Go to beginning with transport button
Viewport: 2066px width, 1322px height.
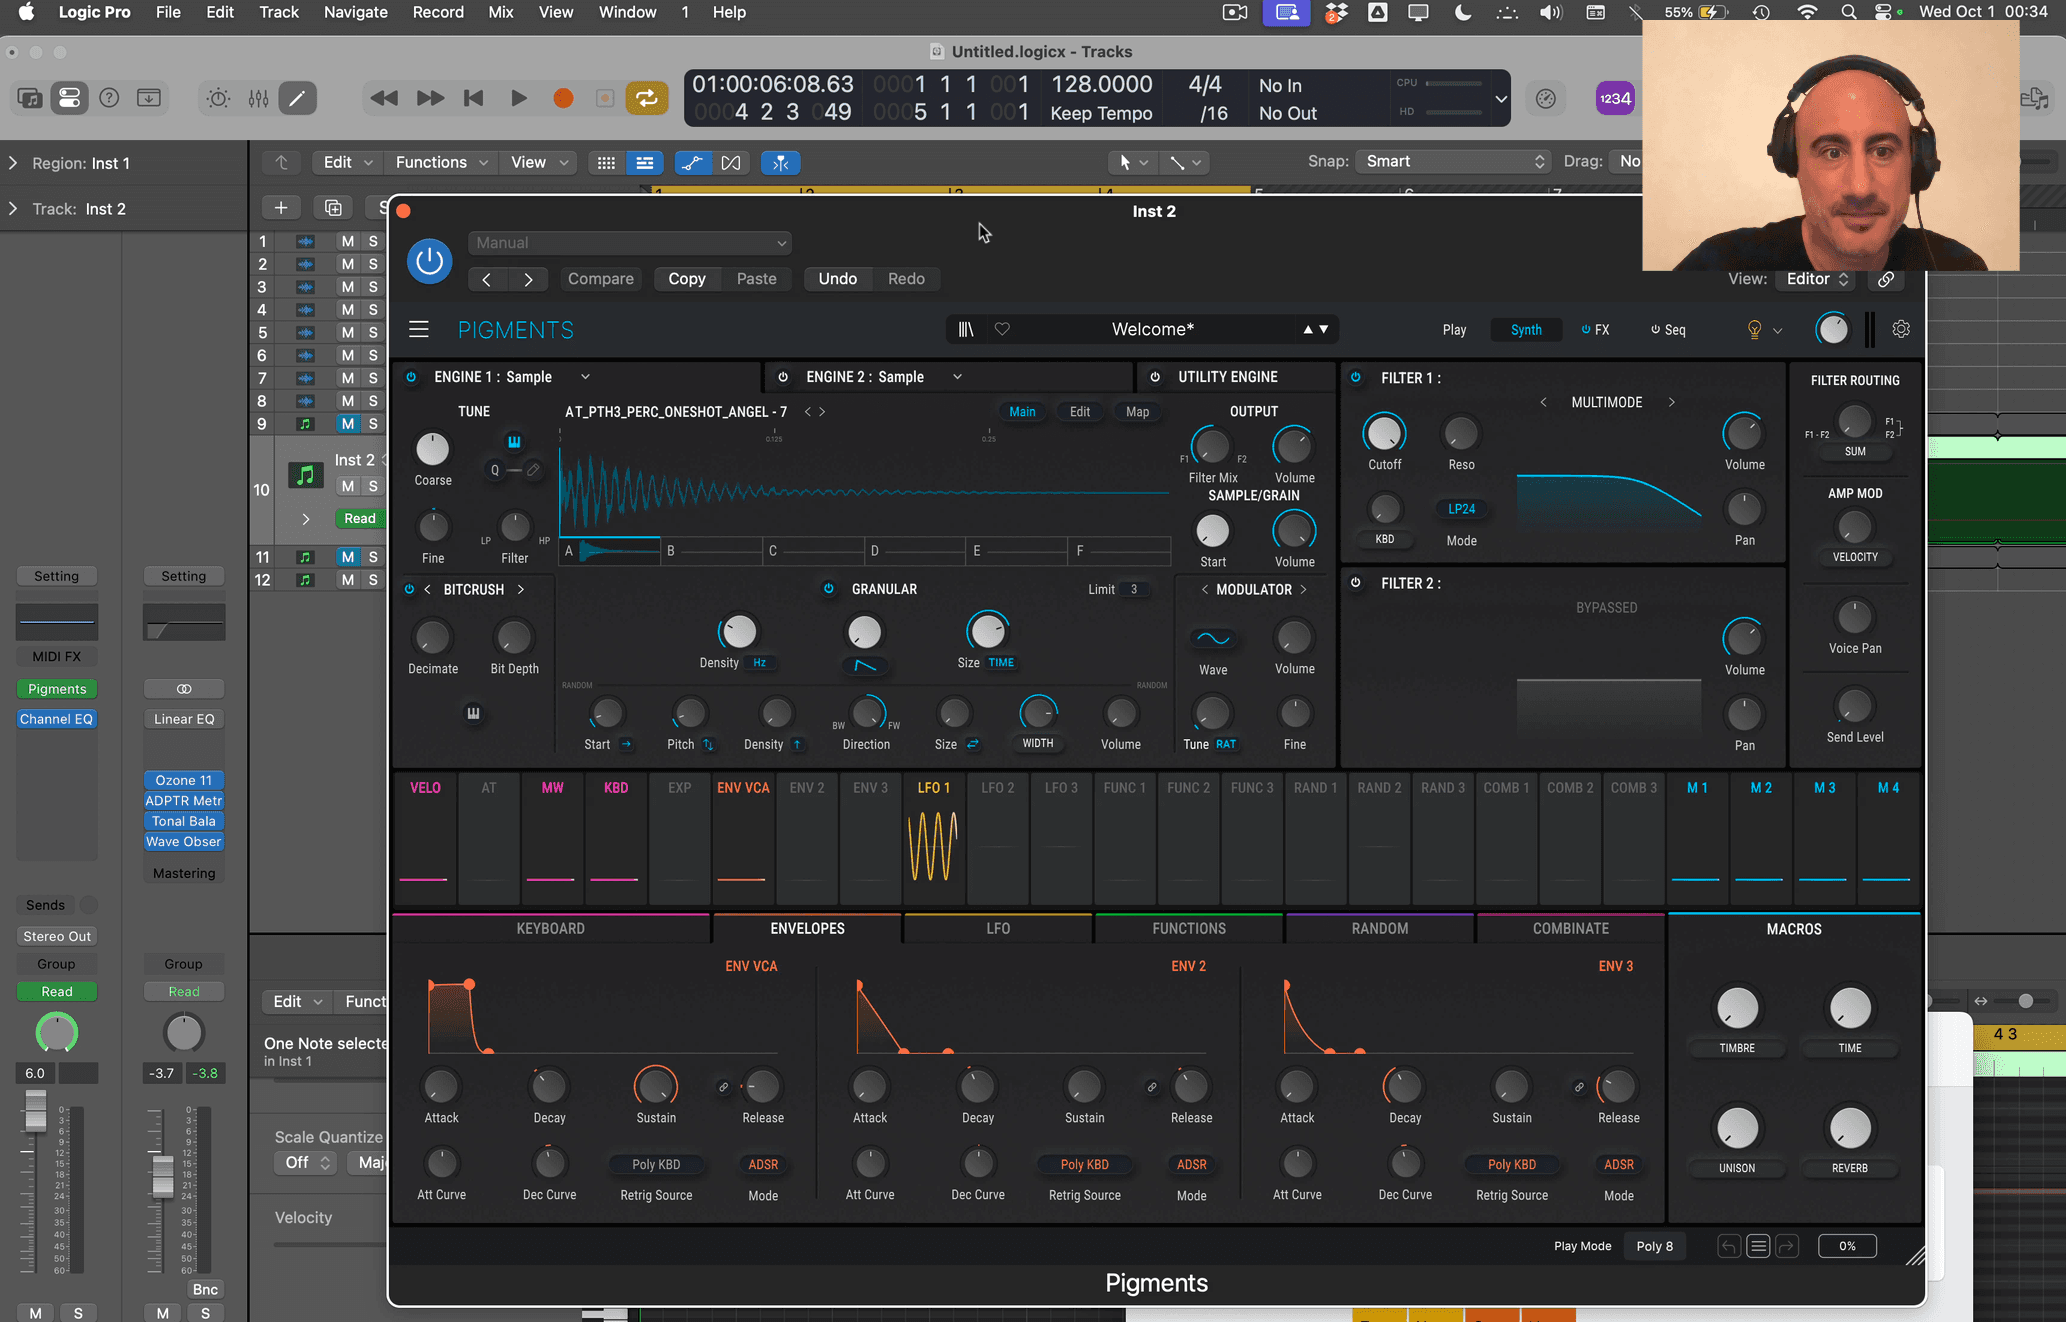(x=474, y=98)
